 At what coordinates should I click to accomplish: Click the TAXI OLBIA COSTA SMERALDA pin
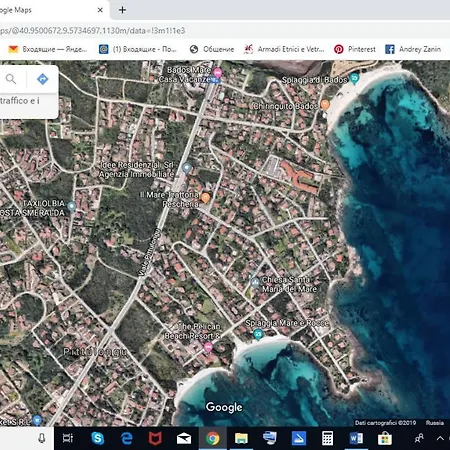pyautogui.click(x=71, y=206)
